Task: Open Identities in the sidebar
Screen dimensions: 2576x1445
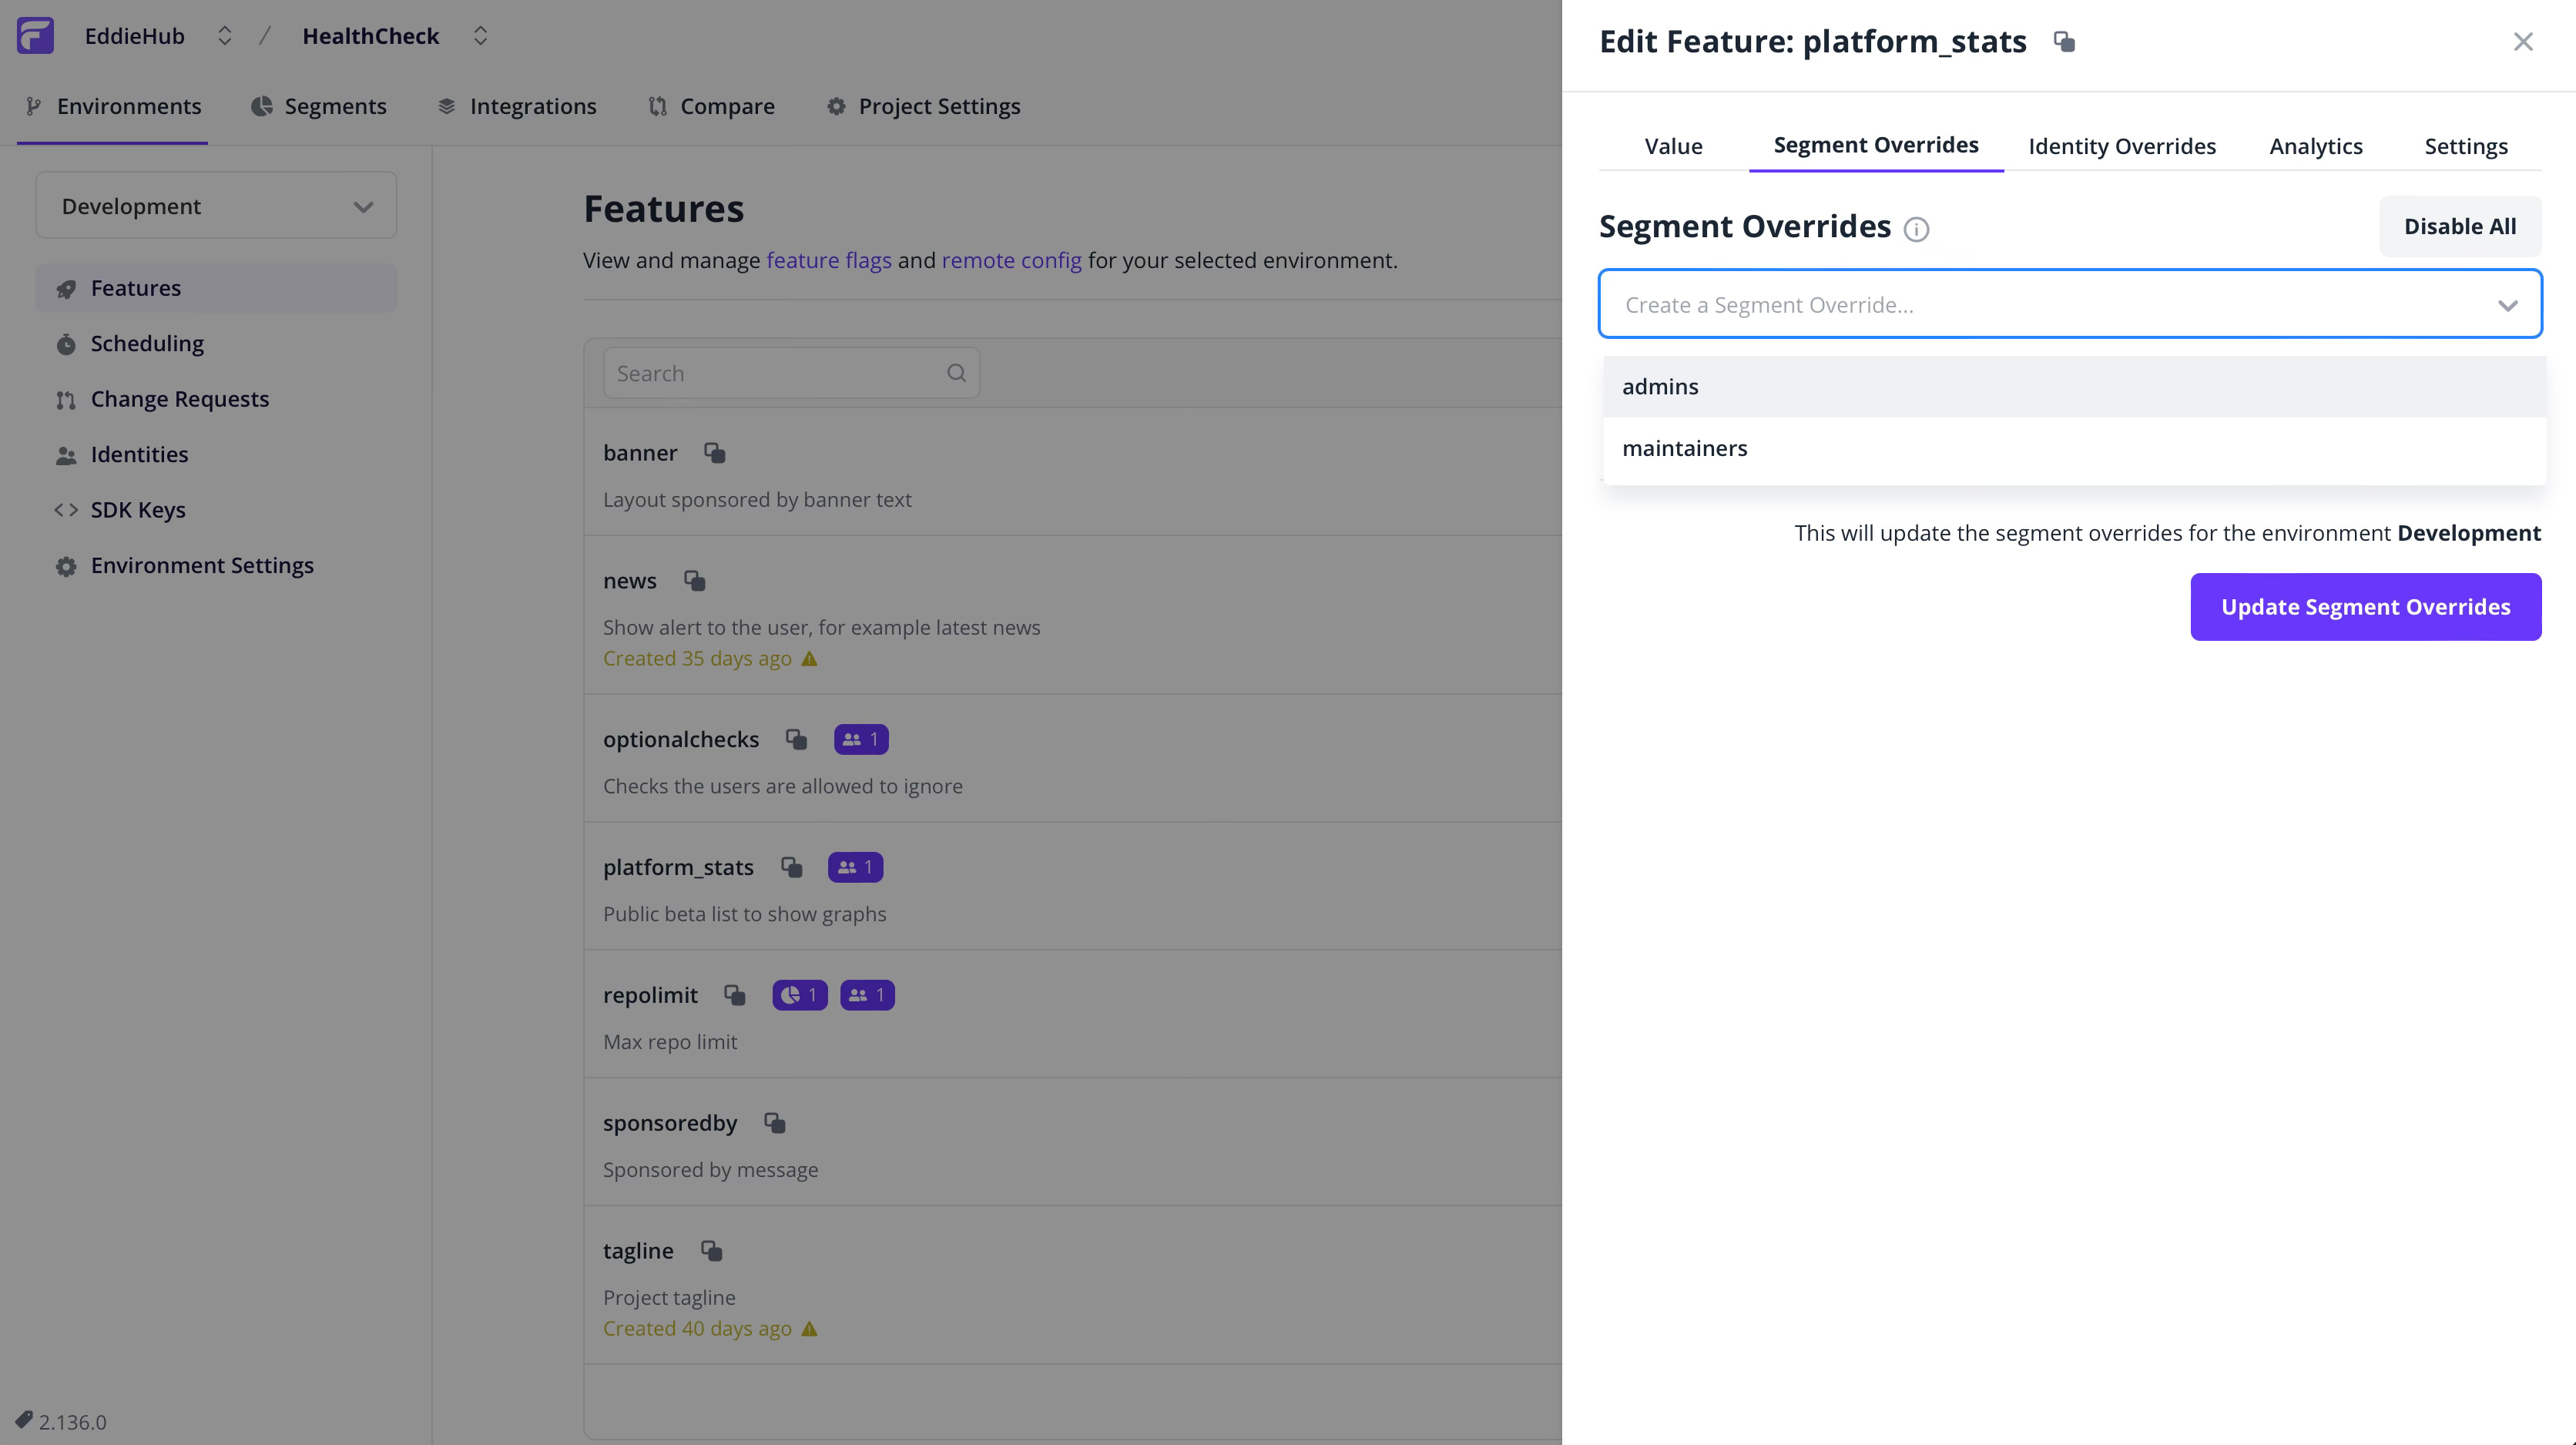Action: [216, 454]
